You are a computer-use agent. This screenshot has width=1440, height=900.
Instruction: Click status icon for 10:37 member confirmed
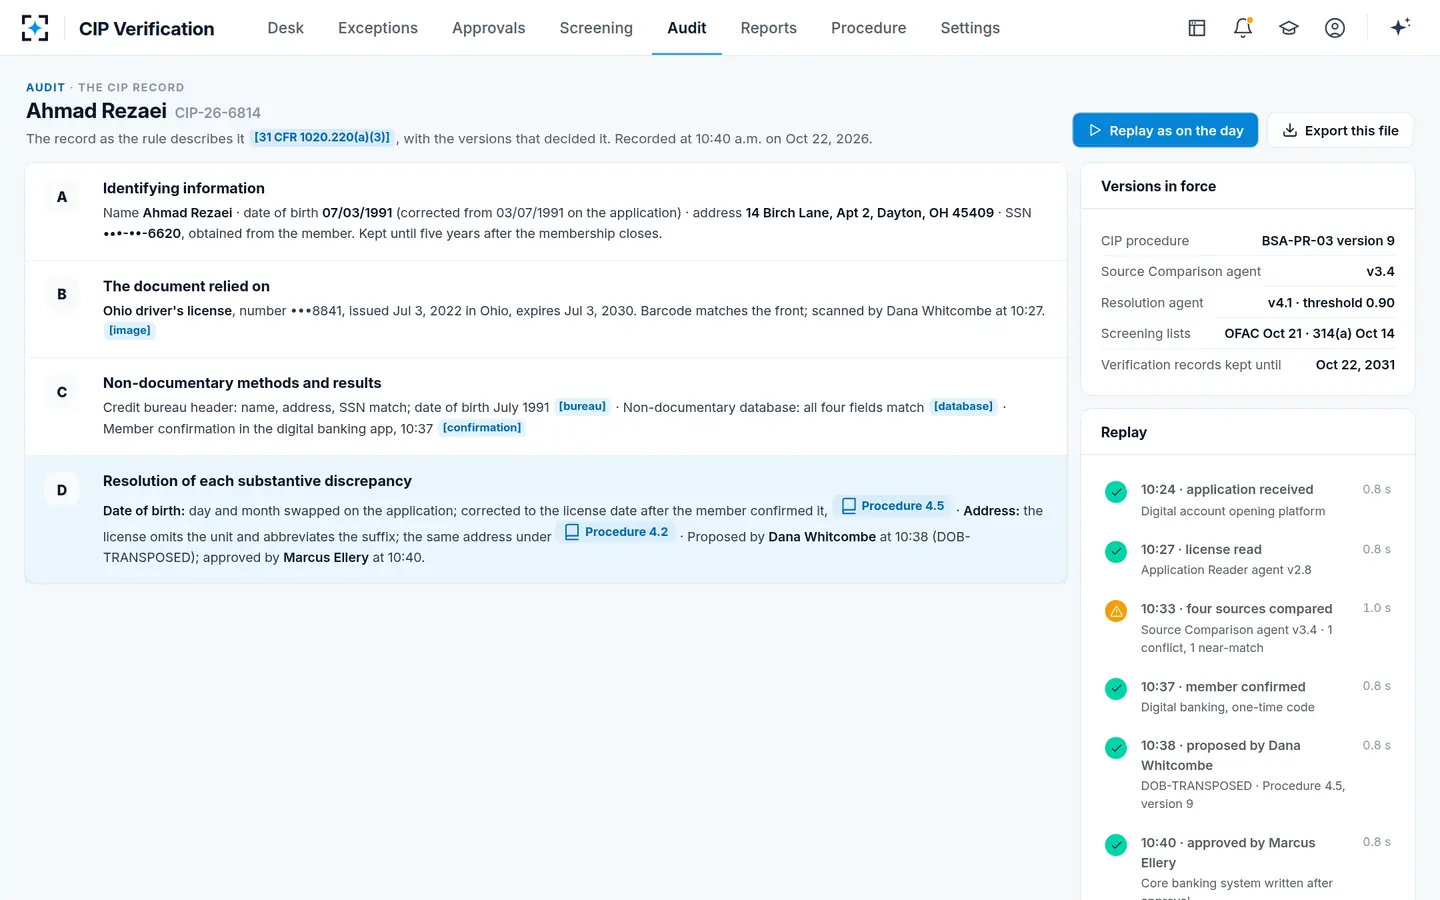click(x=1116, y=689)
